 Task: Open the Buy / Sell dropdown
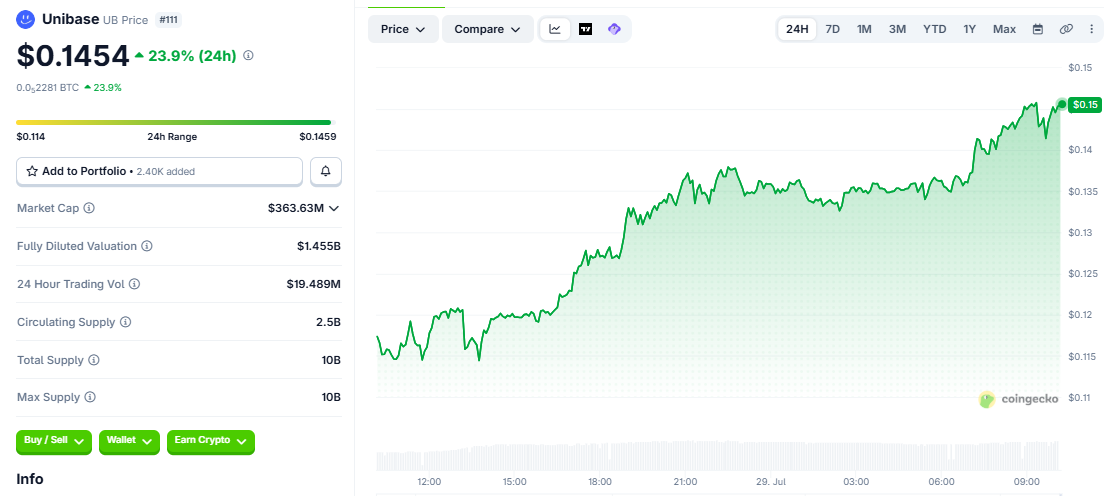(x=54, y=441)
